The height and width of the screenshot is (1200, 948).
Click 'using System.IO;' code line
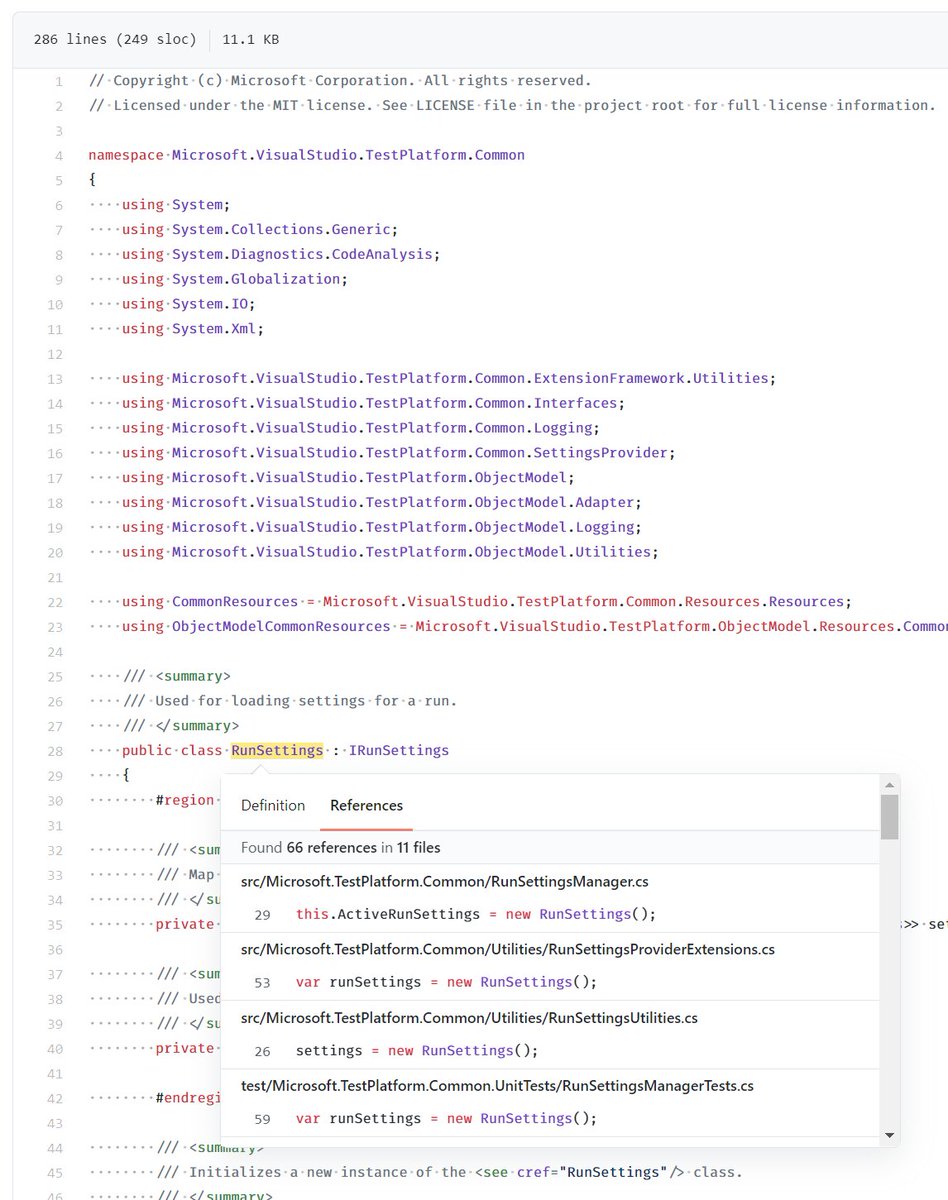point(188,303)
